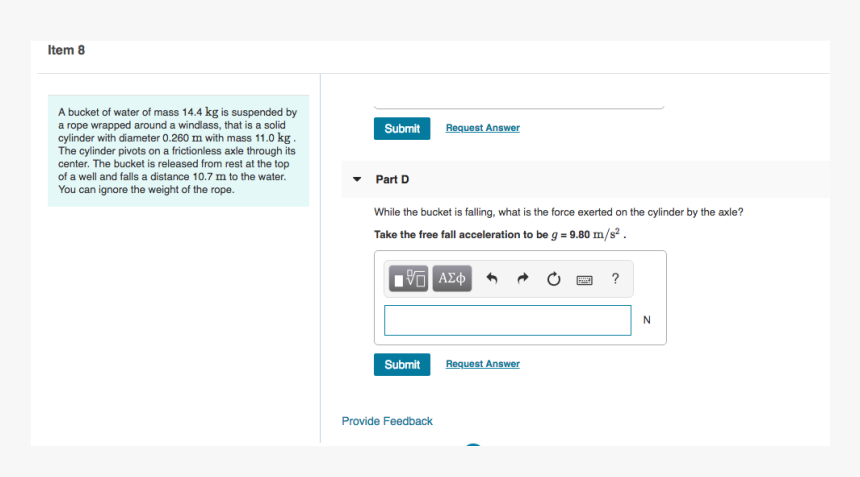Click the previous part's answer box edge
Screen dimensions: 860x477
tap(518, 106)
